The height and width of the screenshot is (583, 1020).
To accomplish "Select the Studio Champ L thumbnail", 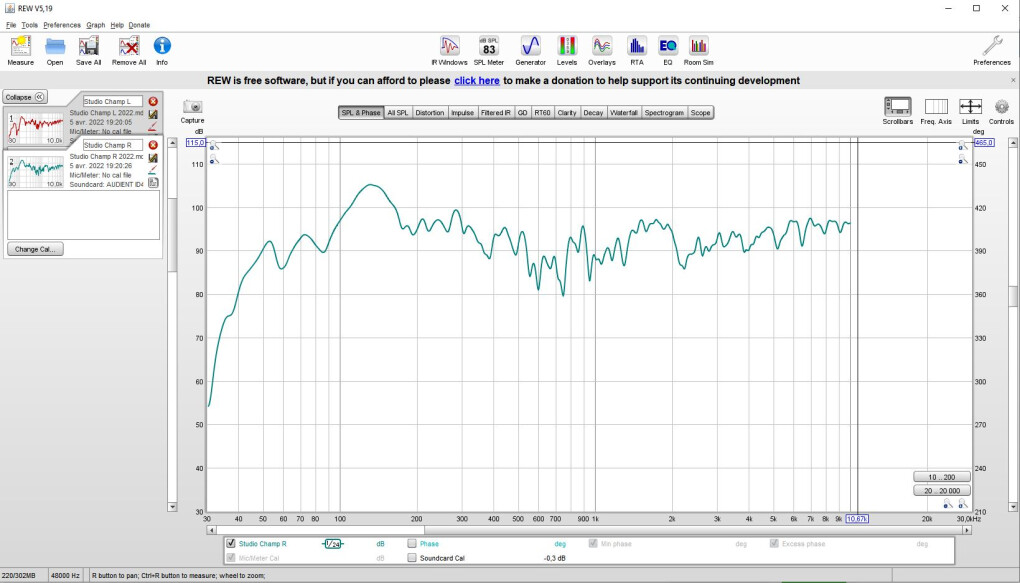I will pyautogui.click(x=36, y=128).
